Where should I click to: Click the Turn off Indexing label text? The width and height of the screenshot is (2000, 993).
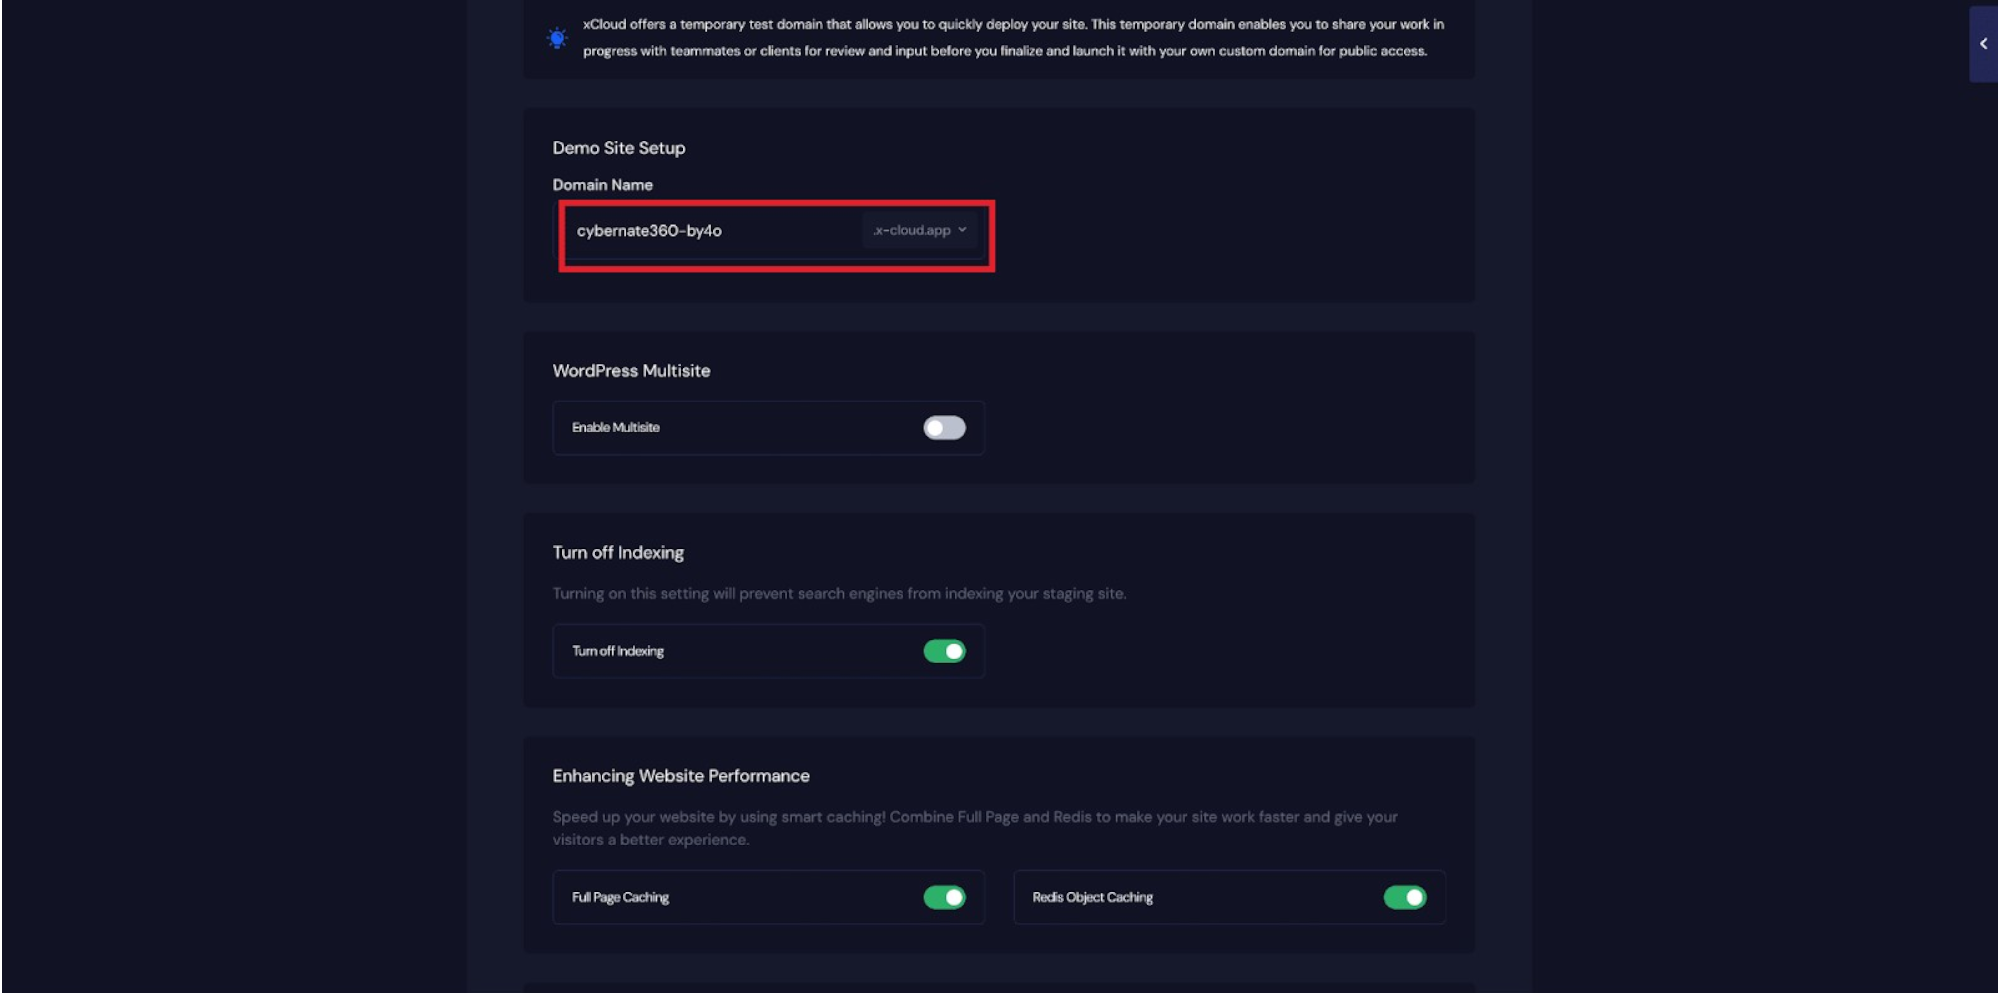[x=617, y=650]
